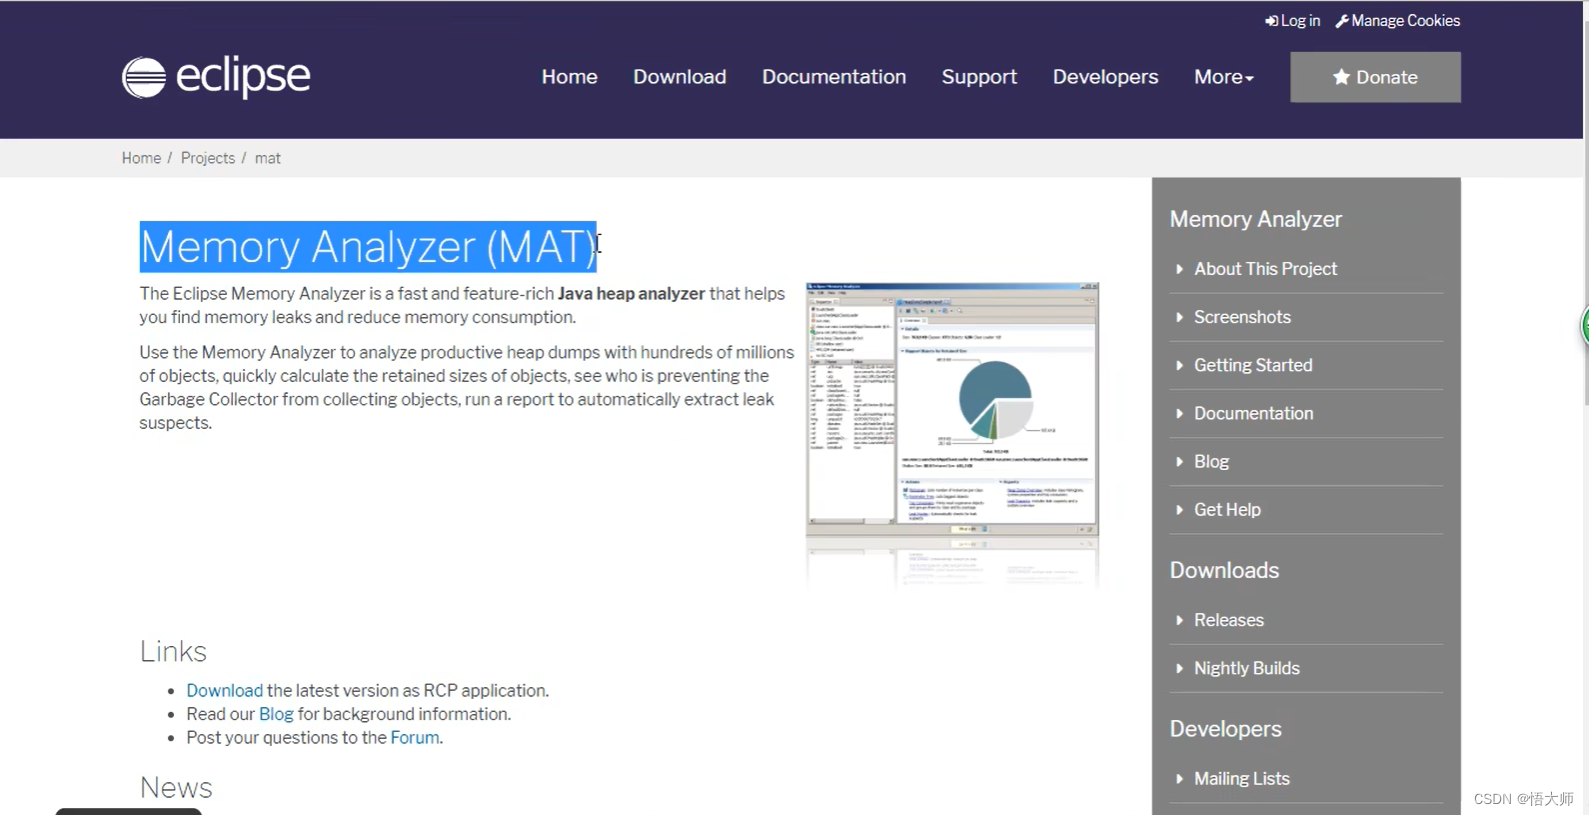Screen dimensions: 1589x815
Task: Open Getting Started in the sidebar
Action: pos(1253,365)
